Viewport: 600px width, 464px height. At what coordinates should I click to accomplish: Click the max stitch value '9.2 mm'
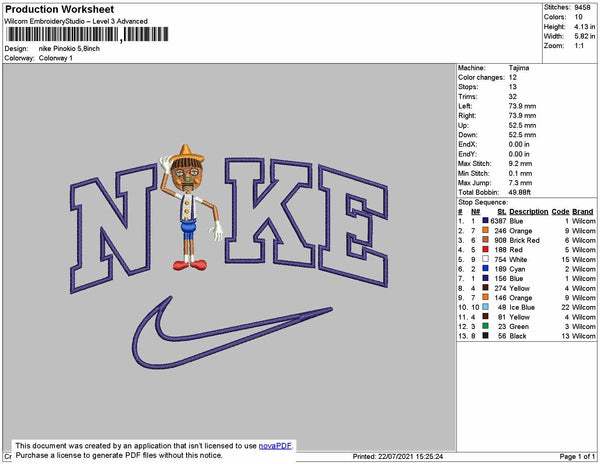pyautogui.click(x=520, y=163)
